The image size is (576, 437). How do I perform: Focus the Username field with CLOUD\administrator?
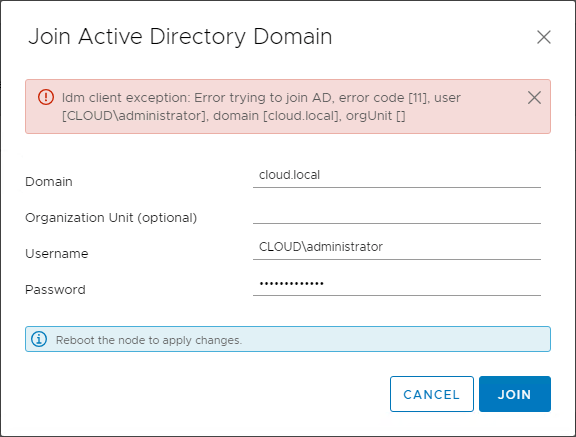tap(397, 248)
